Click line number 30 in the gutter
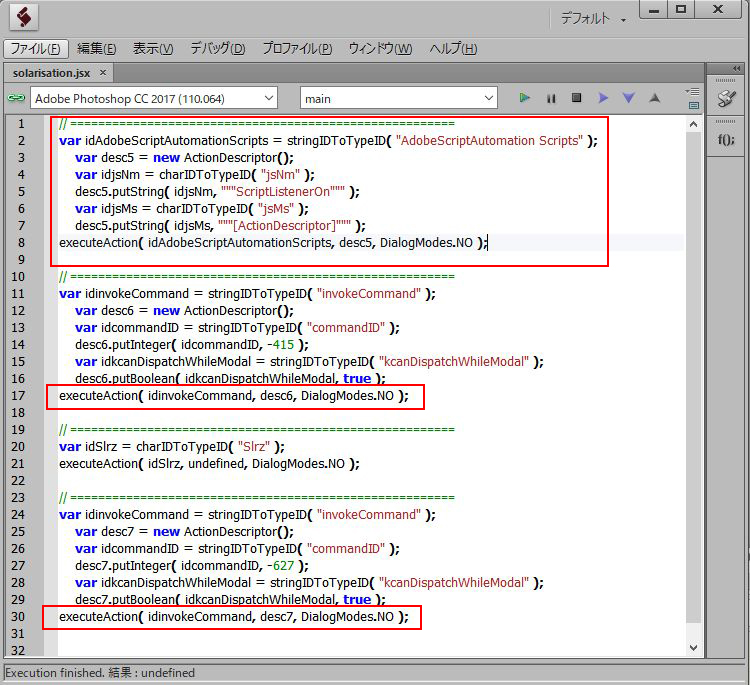The image size is (750, 685). click(18, 617)
